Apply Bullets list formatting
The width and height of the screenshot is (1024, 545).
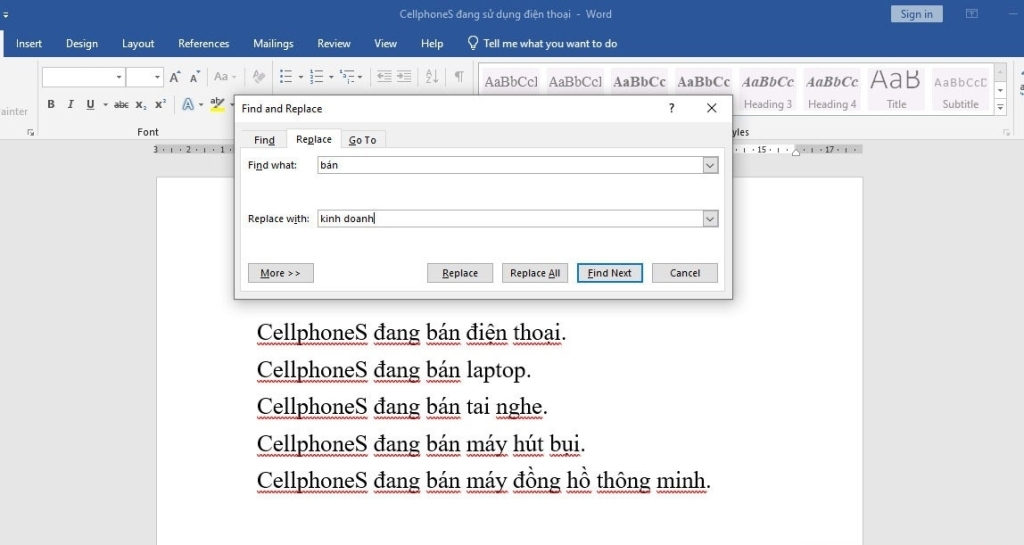(286, 77)
